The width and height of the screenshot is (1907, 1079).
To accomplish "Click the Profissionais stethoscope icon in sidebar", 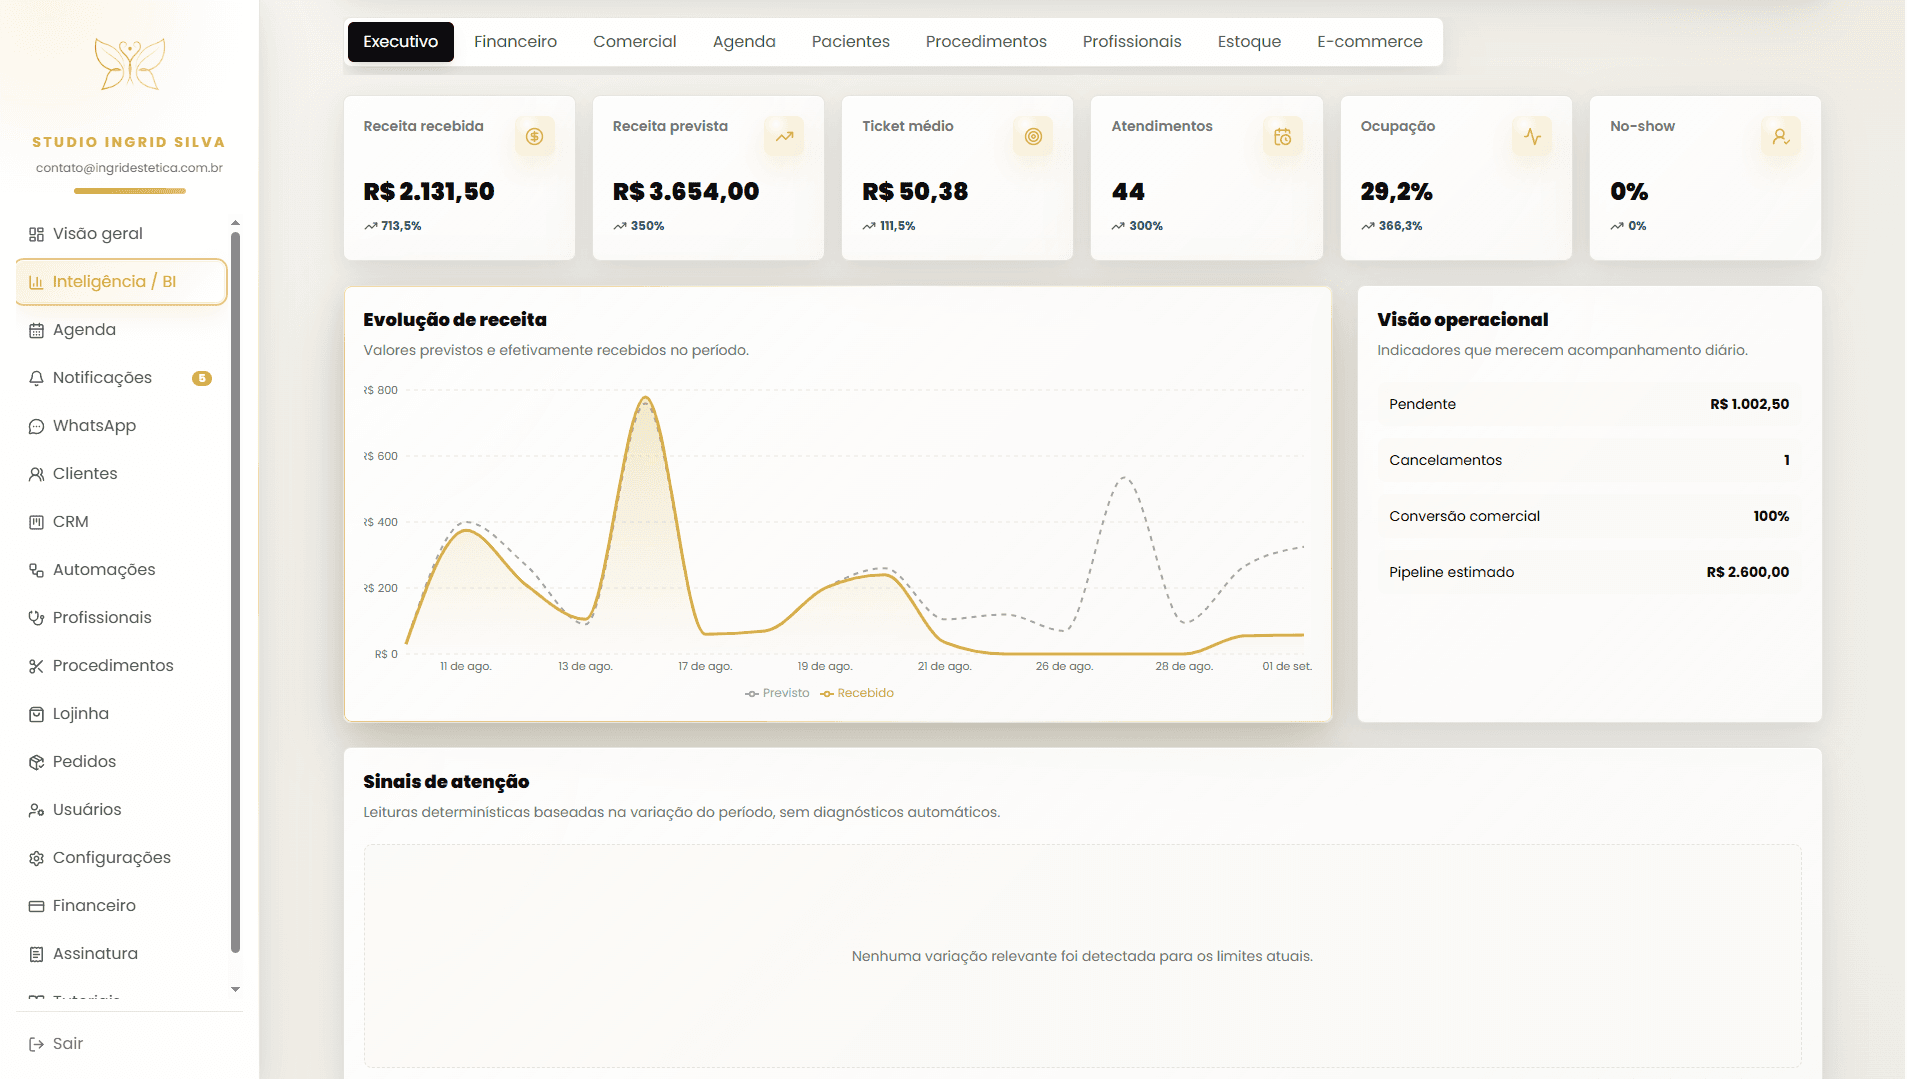I will pyautogui.click(x=36, y=618).
